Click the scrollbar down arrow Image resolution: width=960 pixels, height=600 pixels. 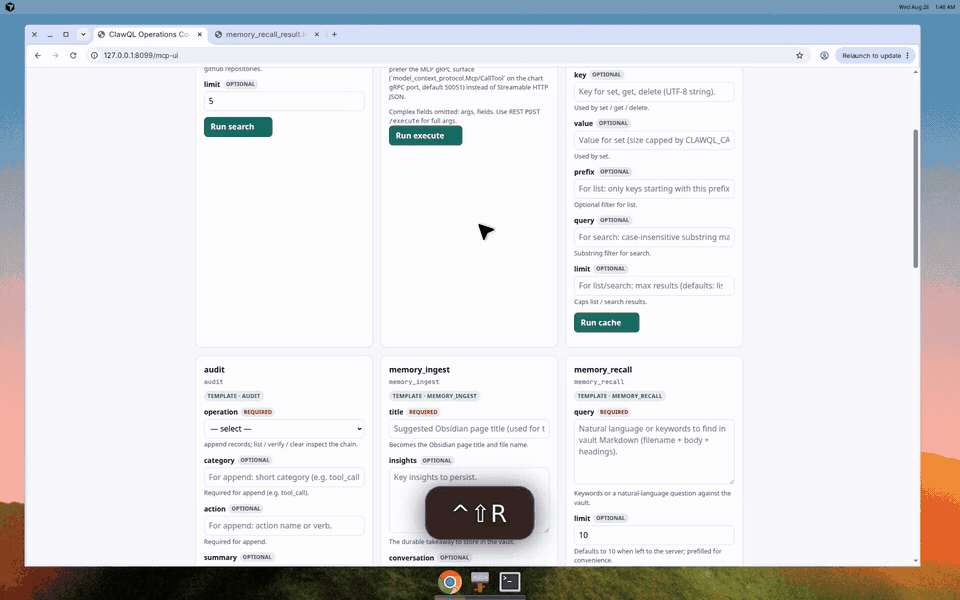tap(915, 560)
